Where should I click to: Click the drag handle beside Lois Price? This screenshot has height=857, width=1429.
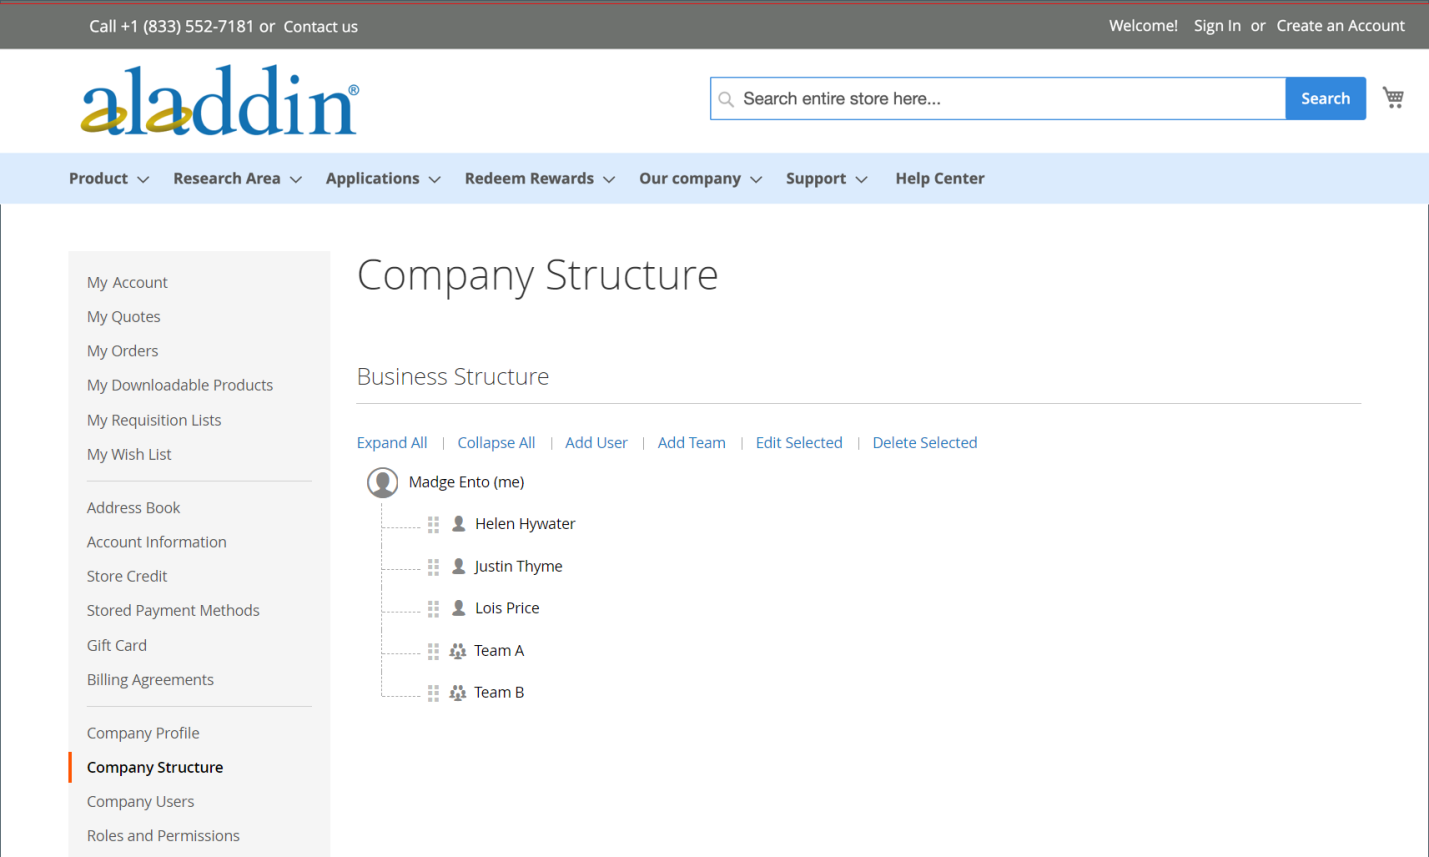coord(433,608)
